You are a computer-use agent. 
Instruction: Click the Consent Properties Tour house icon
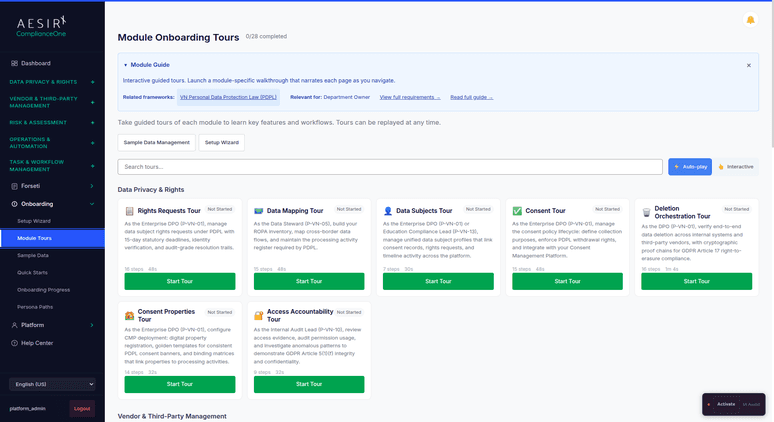(129, 315)
